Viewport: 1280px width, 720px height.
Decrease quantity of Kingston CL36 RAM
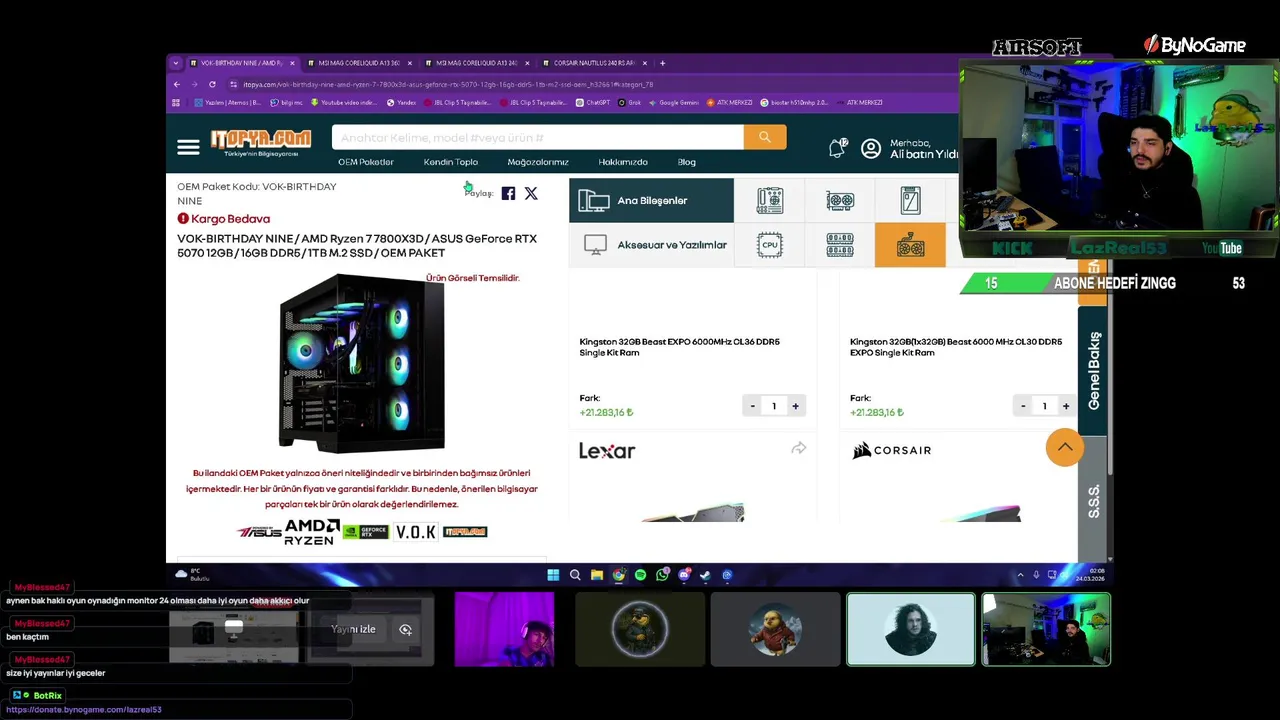752,406
